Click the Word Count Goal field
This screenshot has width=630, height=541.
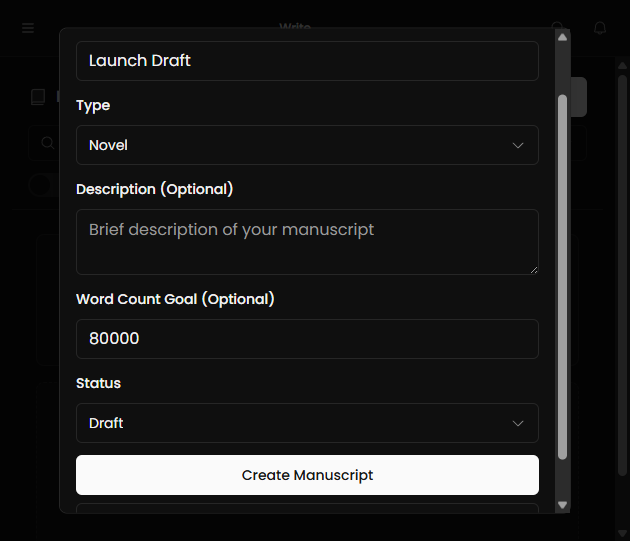307,339
